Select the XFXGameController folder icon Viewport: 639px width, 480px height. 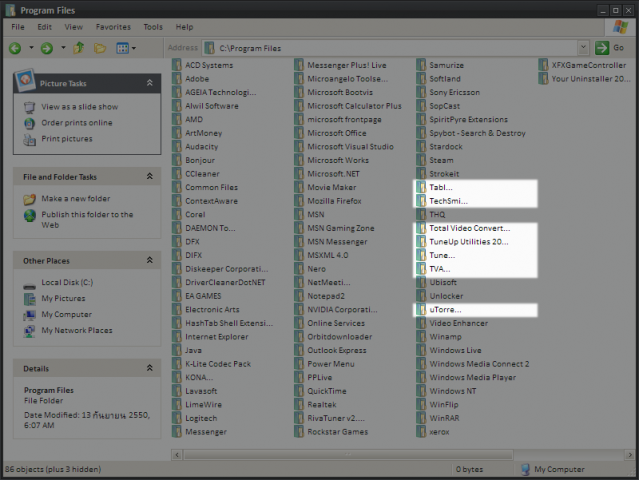[x=543, y=65]
